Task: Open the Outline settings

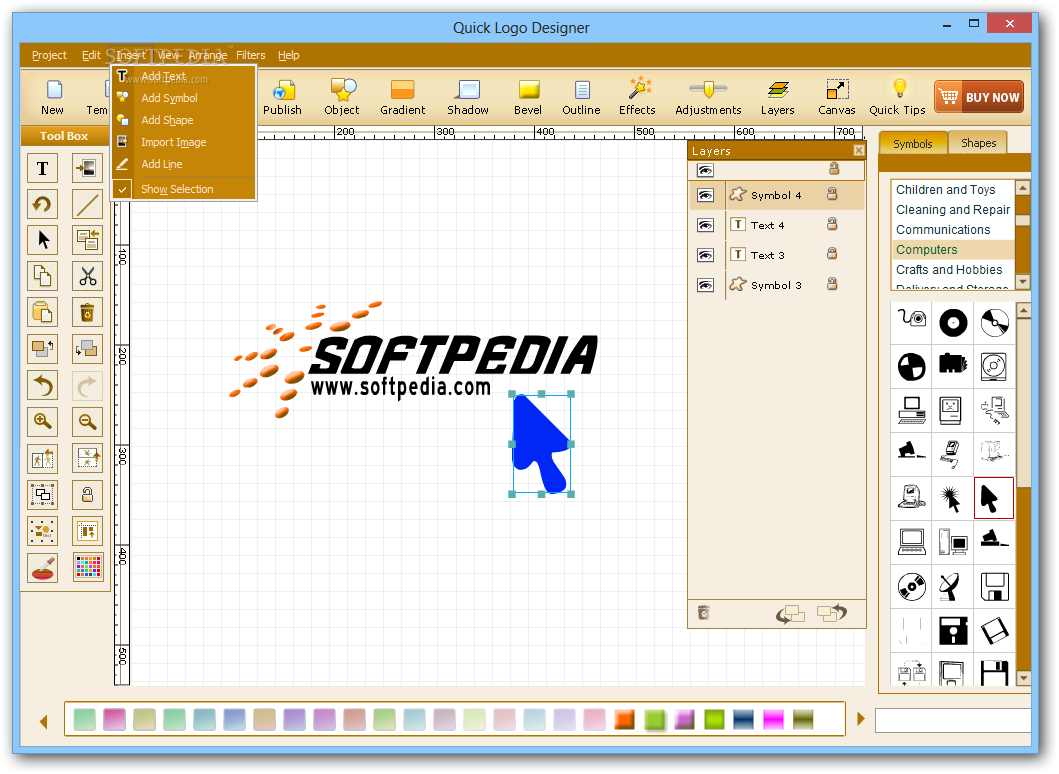Action: pyautogui.click(x=582, y=98)
